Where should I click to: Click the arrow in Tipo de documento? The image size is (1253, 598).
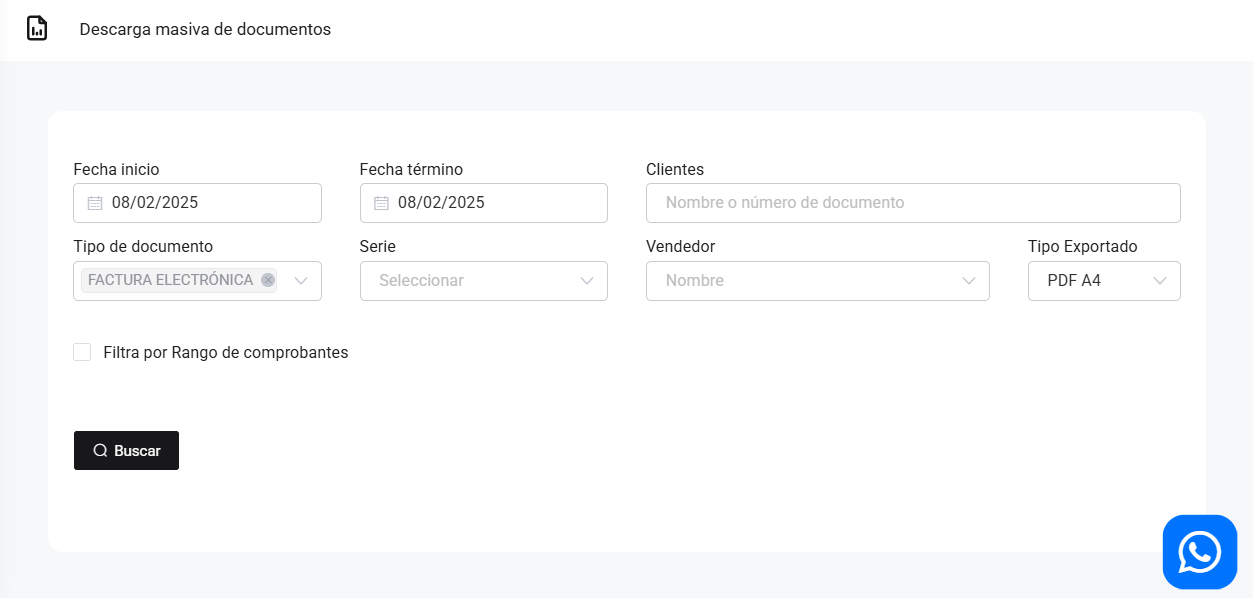301,281
